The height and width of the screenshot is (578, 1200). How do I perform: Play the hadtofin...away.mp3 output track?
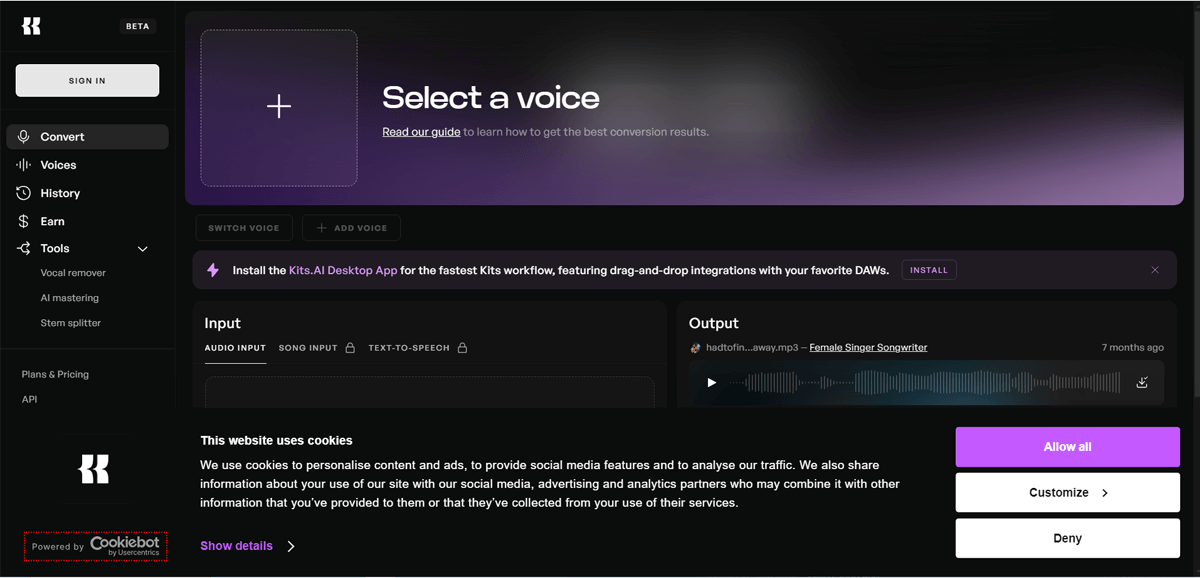tap(712, 382)
